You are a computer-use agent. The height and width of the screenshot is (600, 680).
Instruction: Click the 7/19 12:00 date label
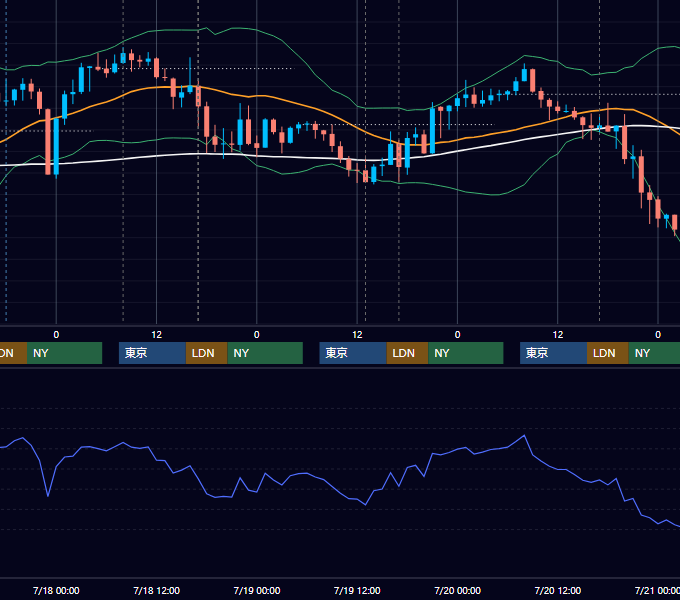[x=357, y=590]
